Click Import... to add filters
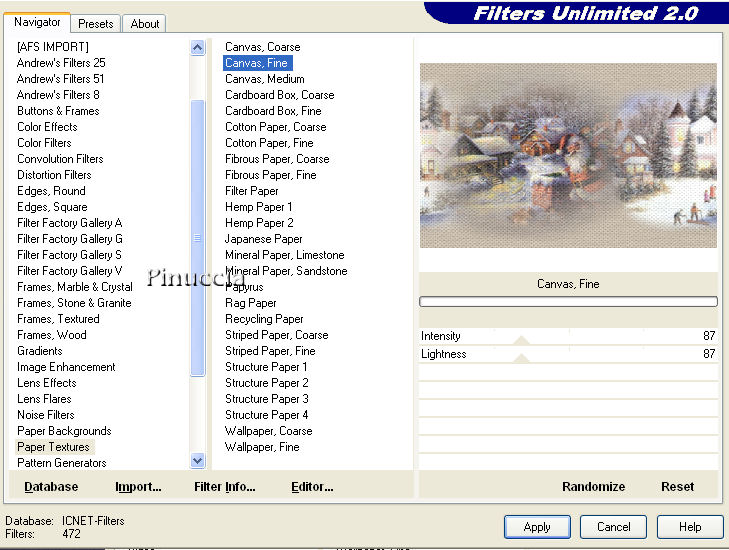Screen dimensions: 729x550 (x=138, y=487)
